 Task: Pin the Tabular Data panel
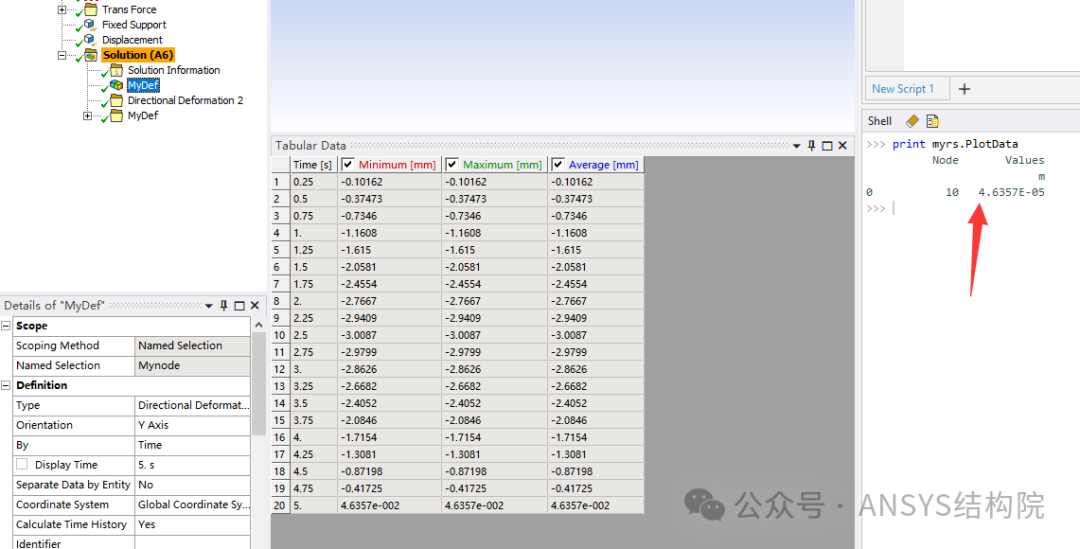coord(812,145)
